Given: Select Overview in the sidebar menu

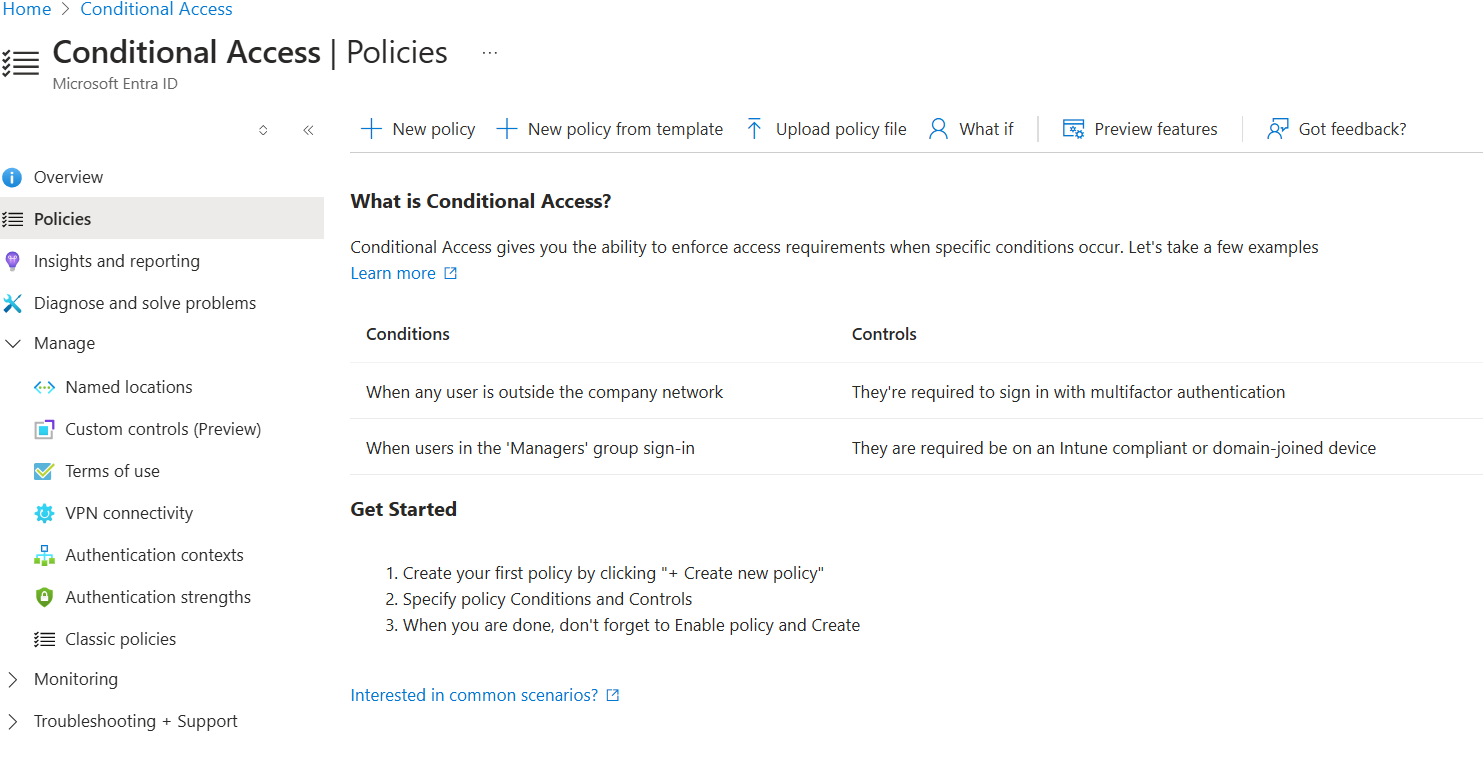Looking at the screenshot, I should coord(68,177).
